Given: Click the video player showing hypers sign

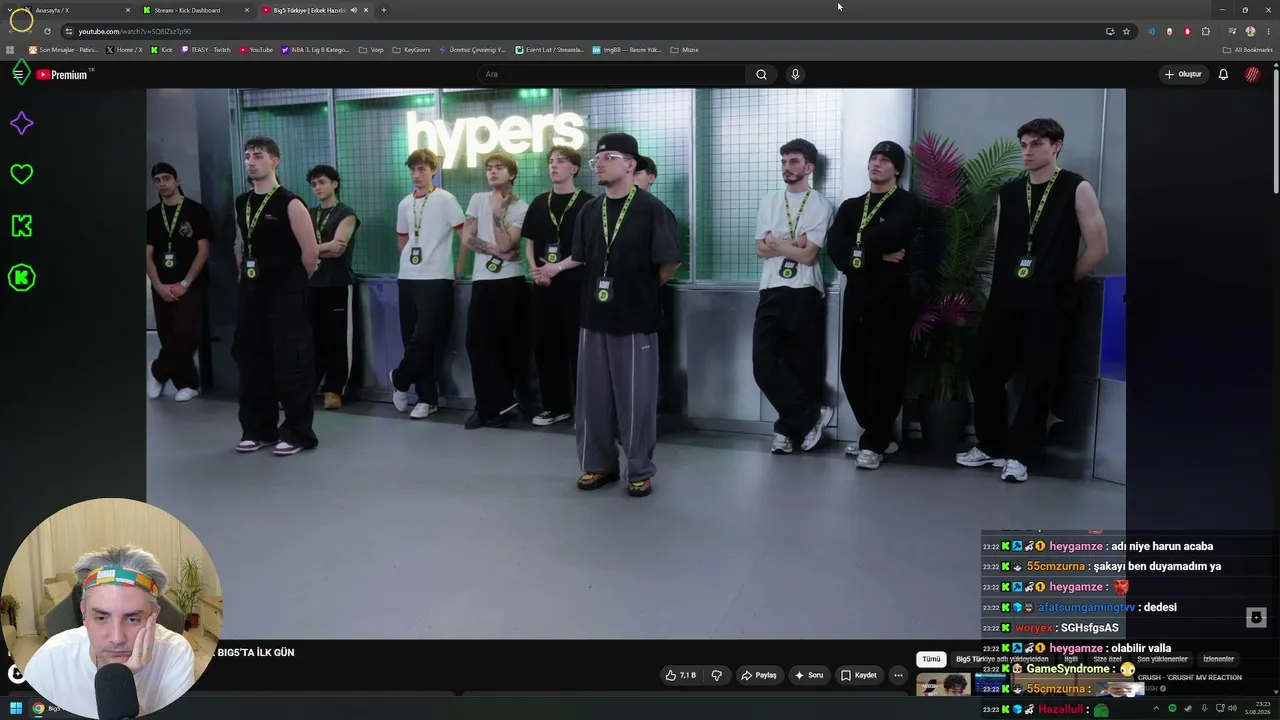Looking at the screenshot, I should [636, 364].
